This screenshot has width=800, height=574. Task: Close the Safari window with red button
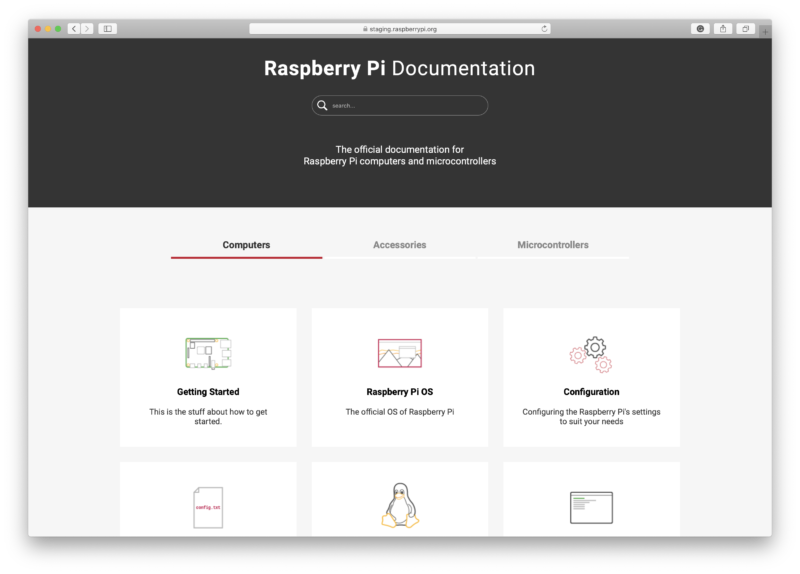38,29
